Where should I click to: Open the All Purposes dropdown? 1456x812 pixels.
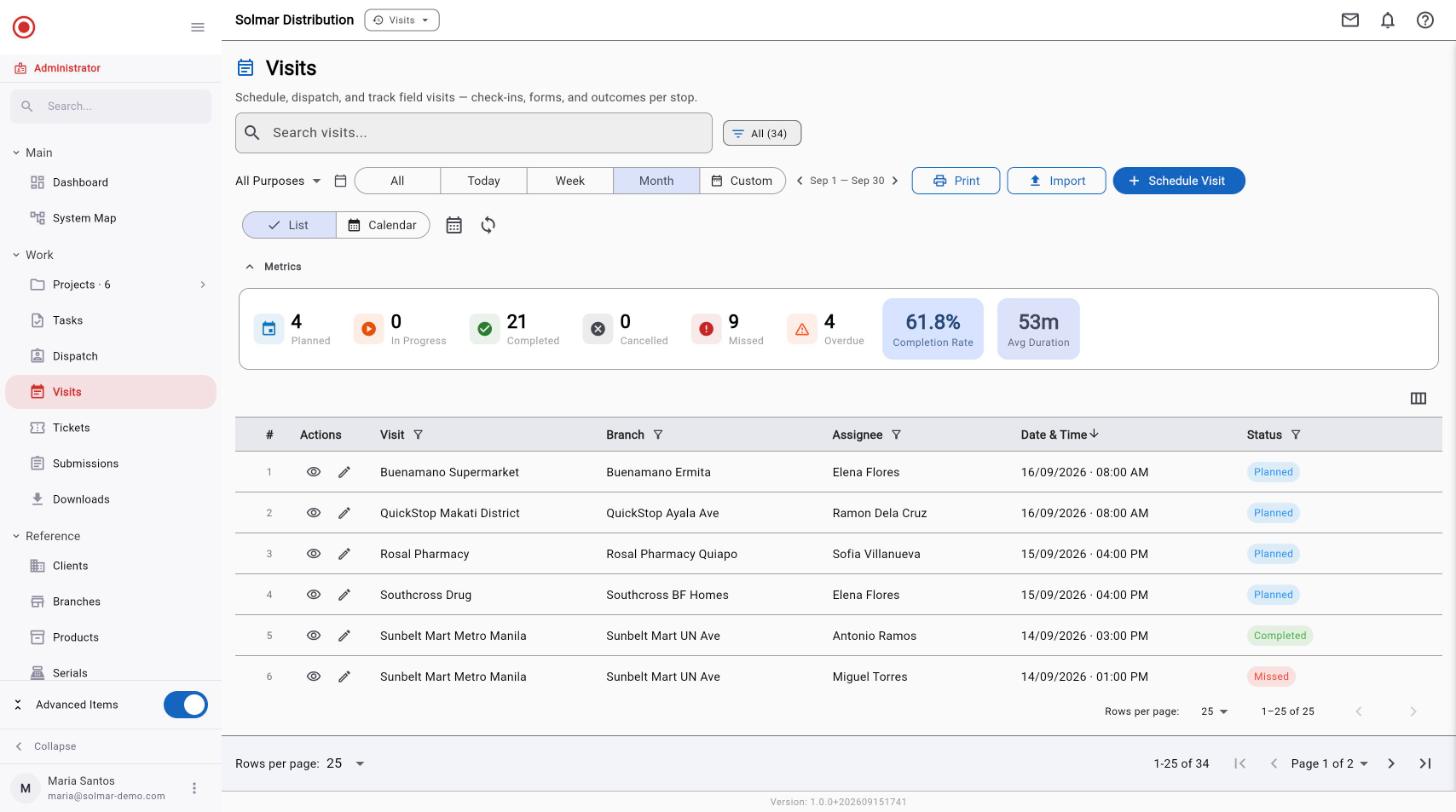(278, 181)
